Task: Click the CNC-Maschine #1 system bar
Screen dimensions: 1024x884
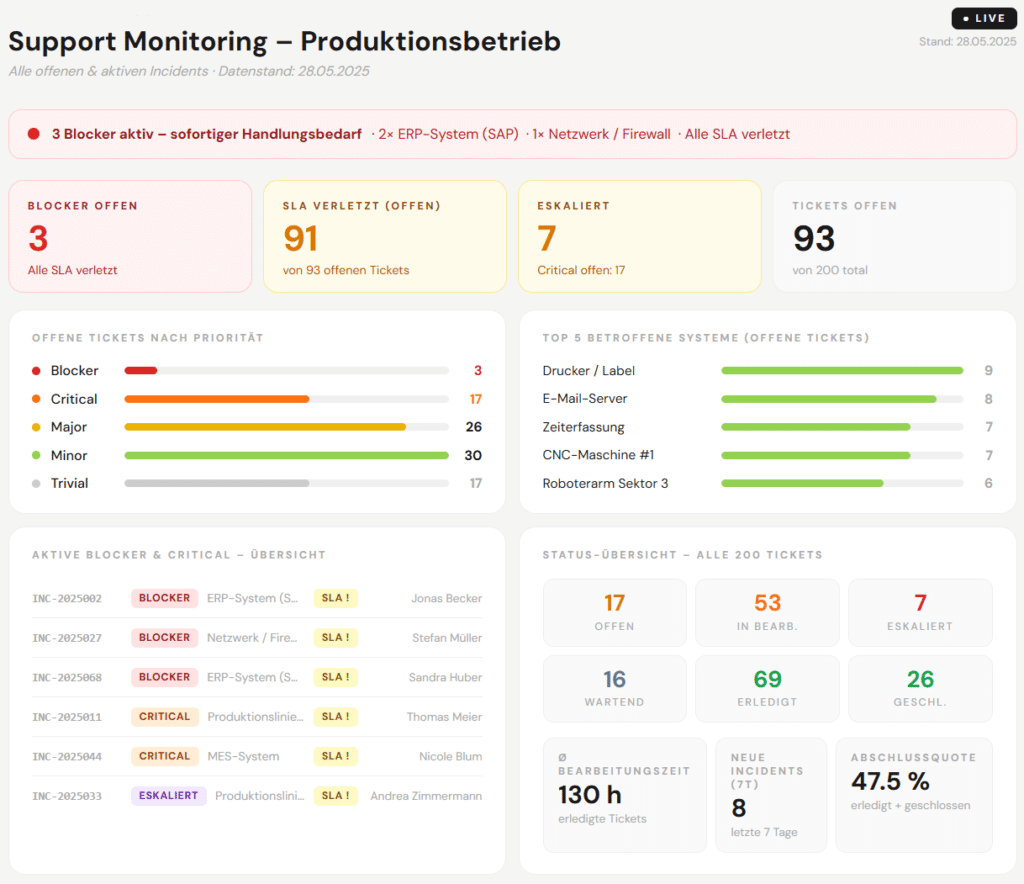Action: [842, 455]
